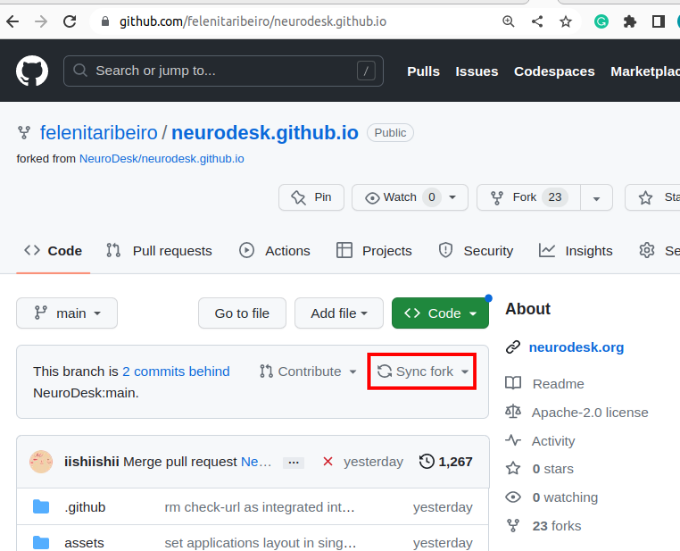Open the upstream NeuroDesk/neurodesk.github.io link
Viewport: 680px width, 551px height.
[x=162, y=159]
